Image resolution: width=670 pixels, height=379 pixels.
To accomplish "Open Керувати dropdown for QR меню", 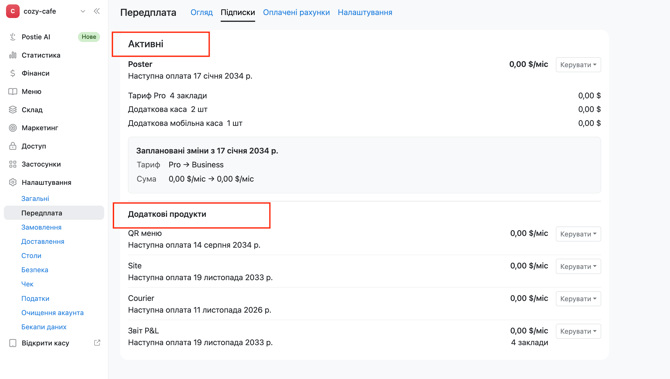I will (578, 234).
